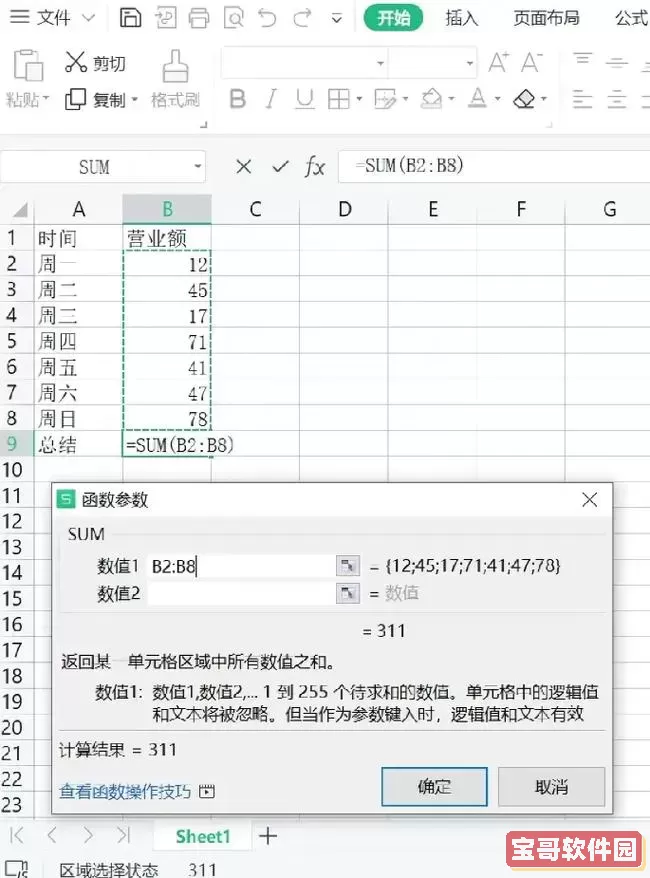Image resolution: width=650 pixels, height=878 pixels.
Task: Cancel formula entry with X icon
Action: (244, 167)
